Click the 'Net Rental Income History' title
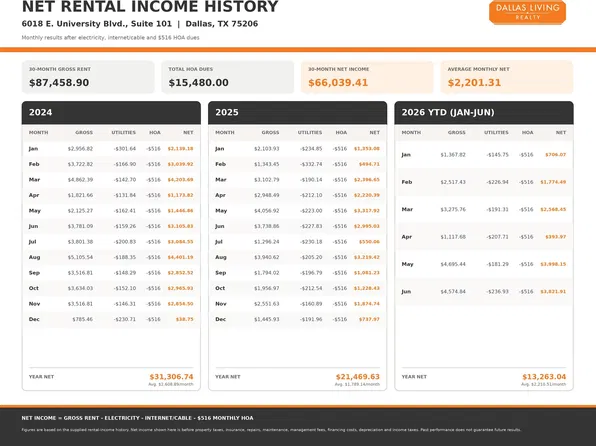 [x=150, y=7]
